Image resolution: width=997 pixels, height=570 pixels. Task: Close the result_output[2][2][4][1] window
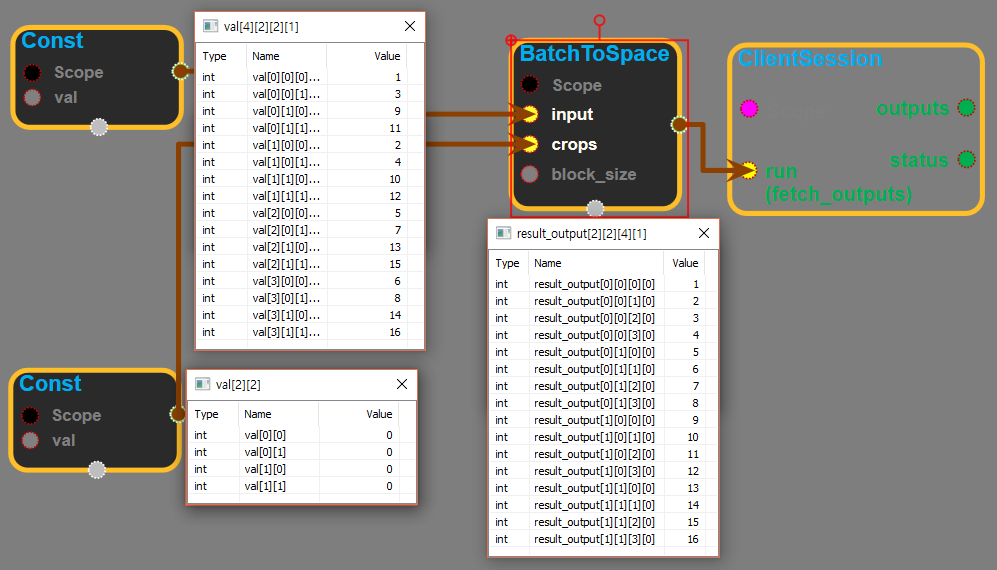point(703,233)
